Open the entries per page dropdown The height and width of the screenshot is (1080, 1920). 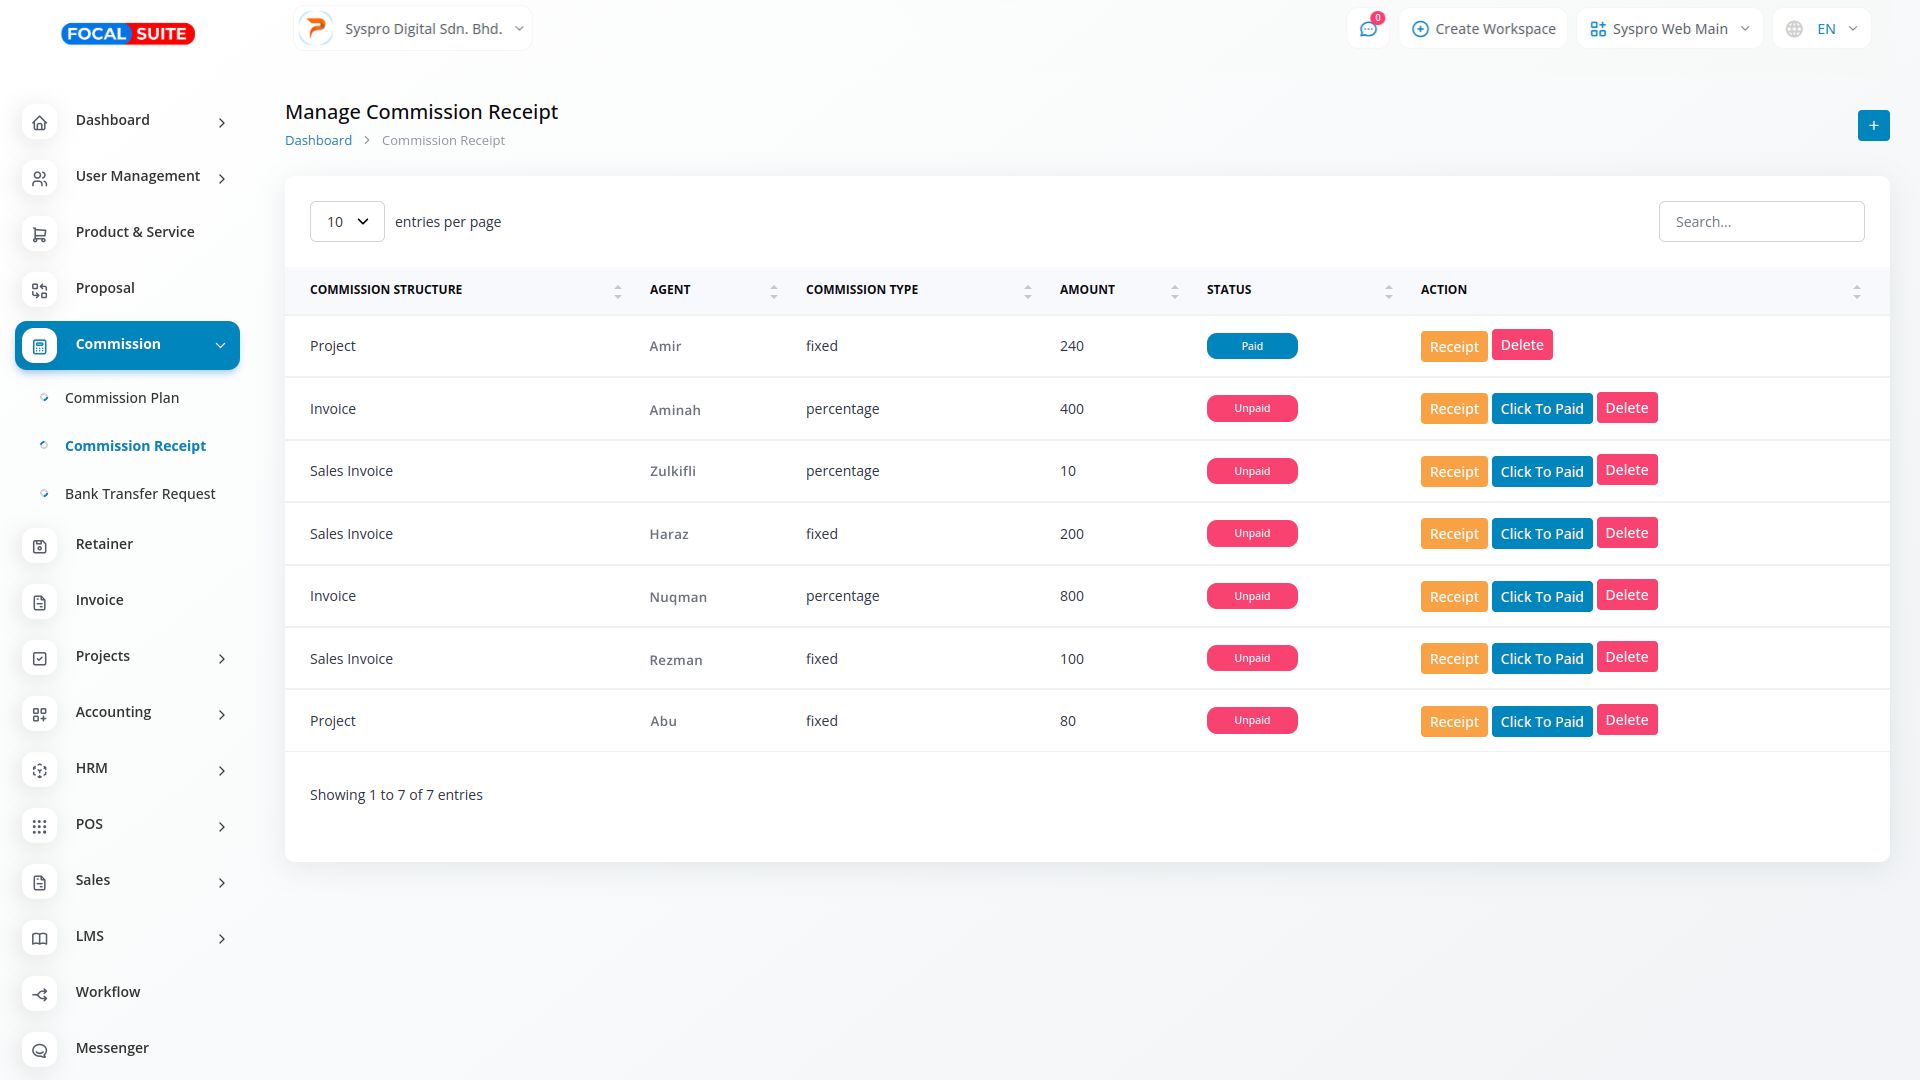pos(347,222)
